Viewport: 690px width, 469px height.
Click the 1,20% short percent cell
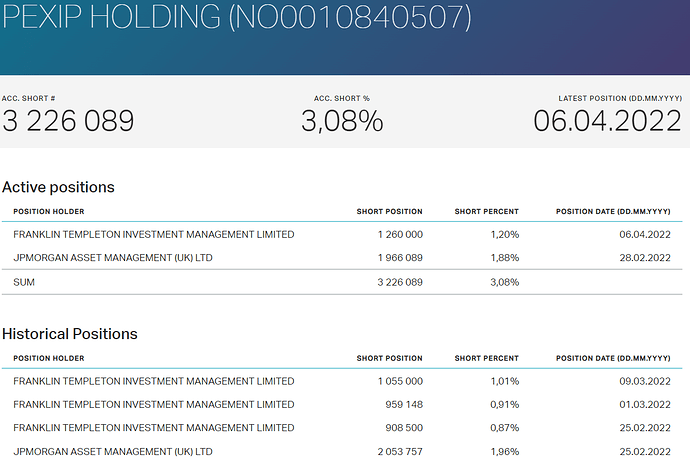[505, 234]
